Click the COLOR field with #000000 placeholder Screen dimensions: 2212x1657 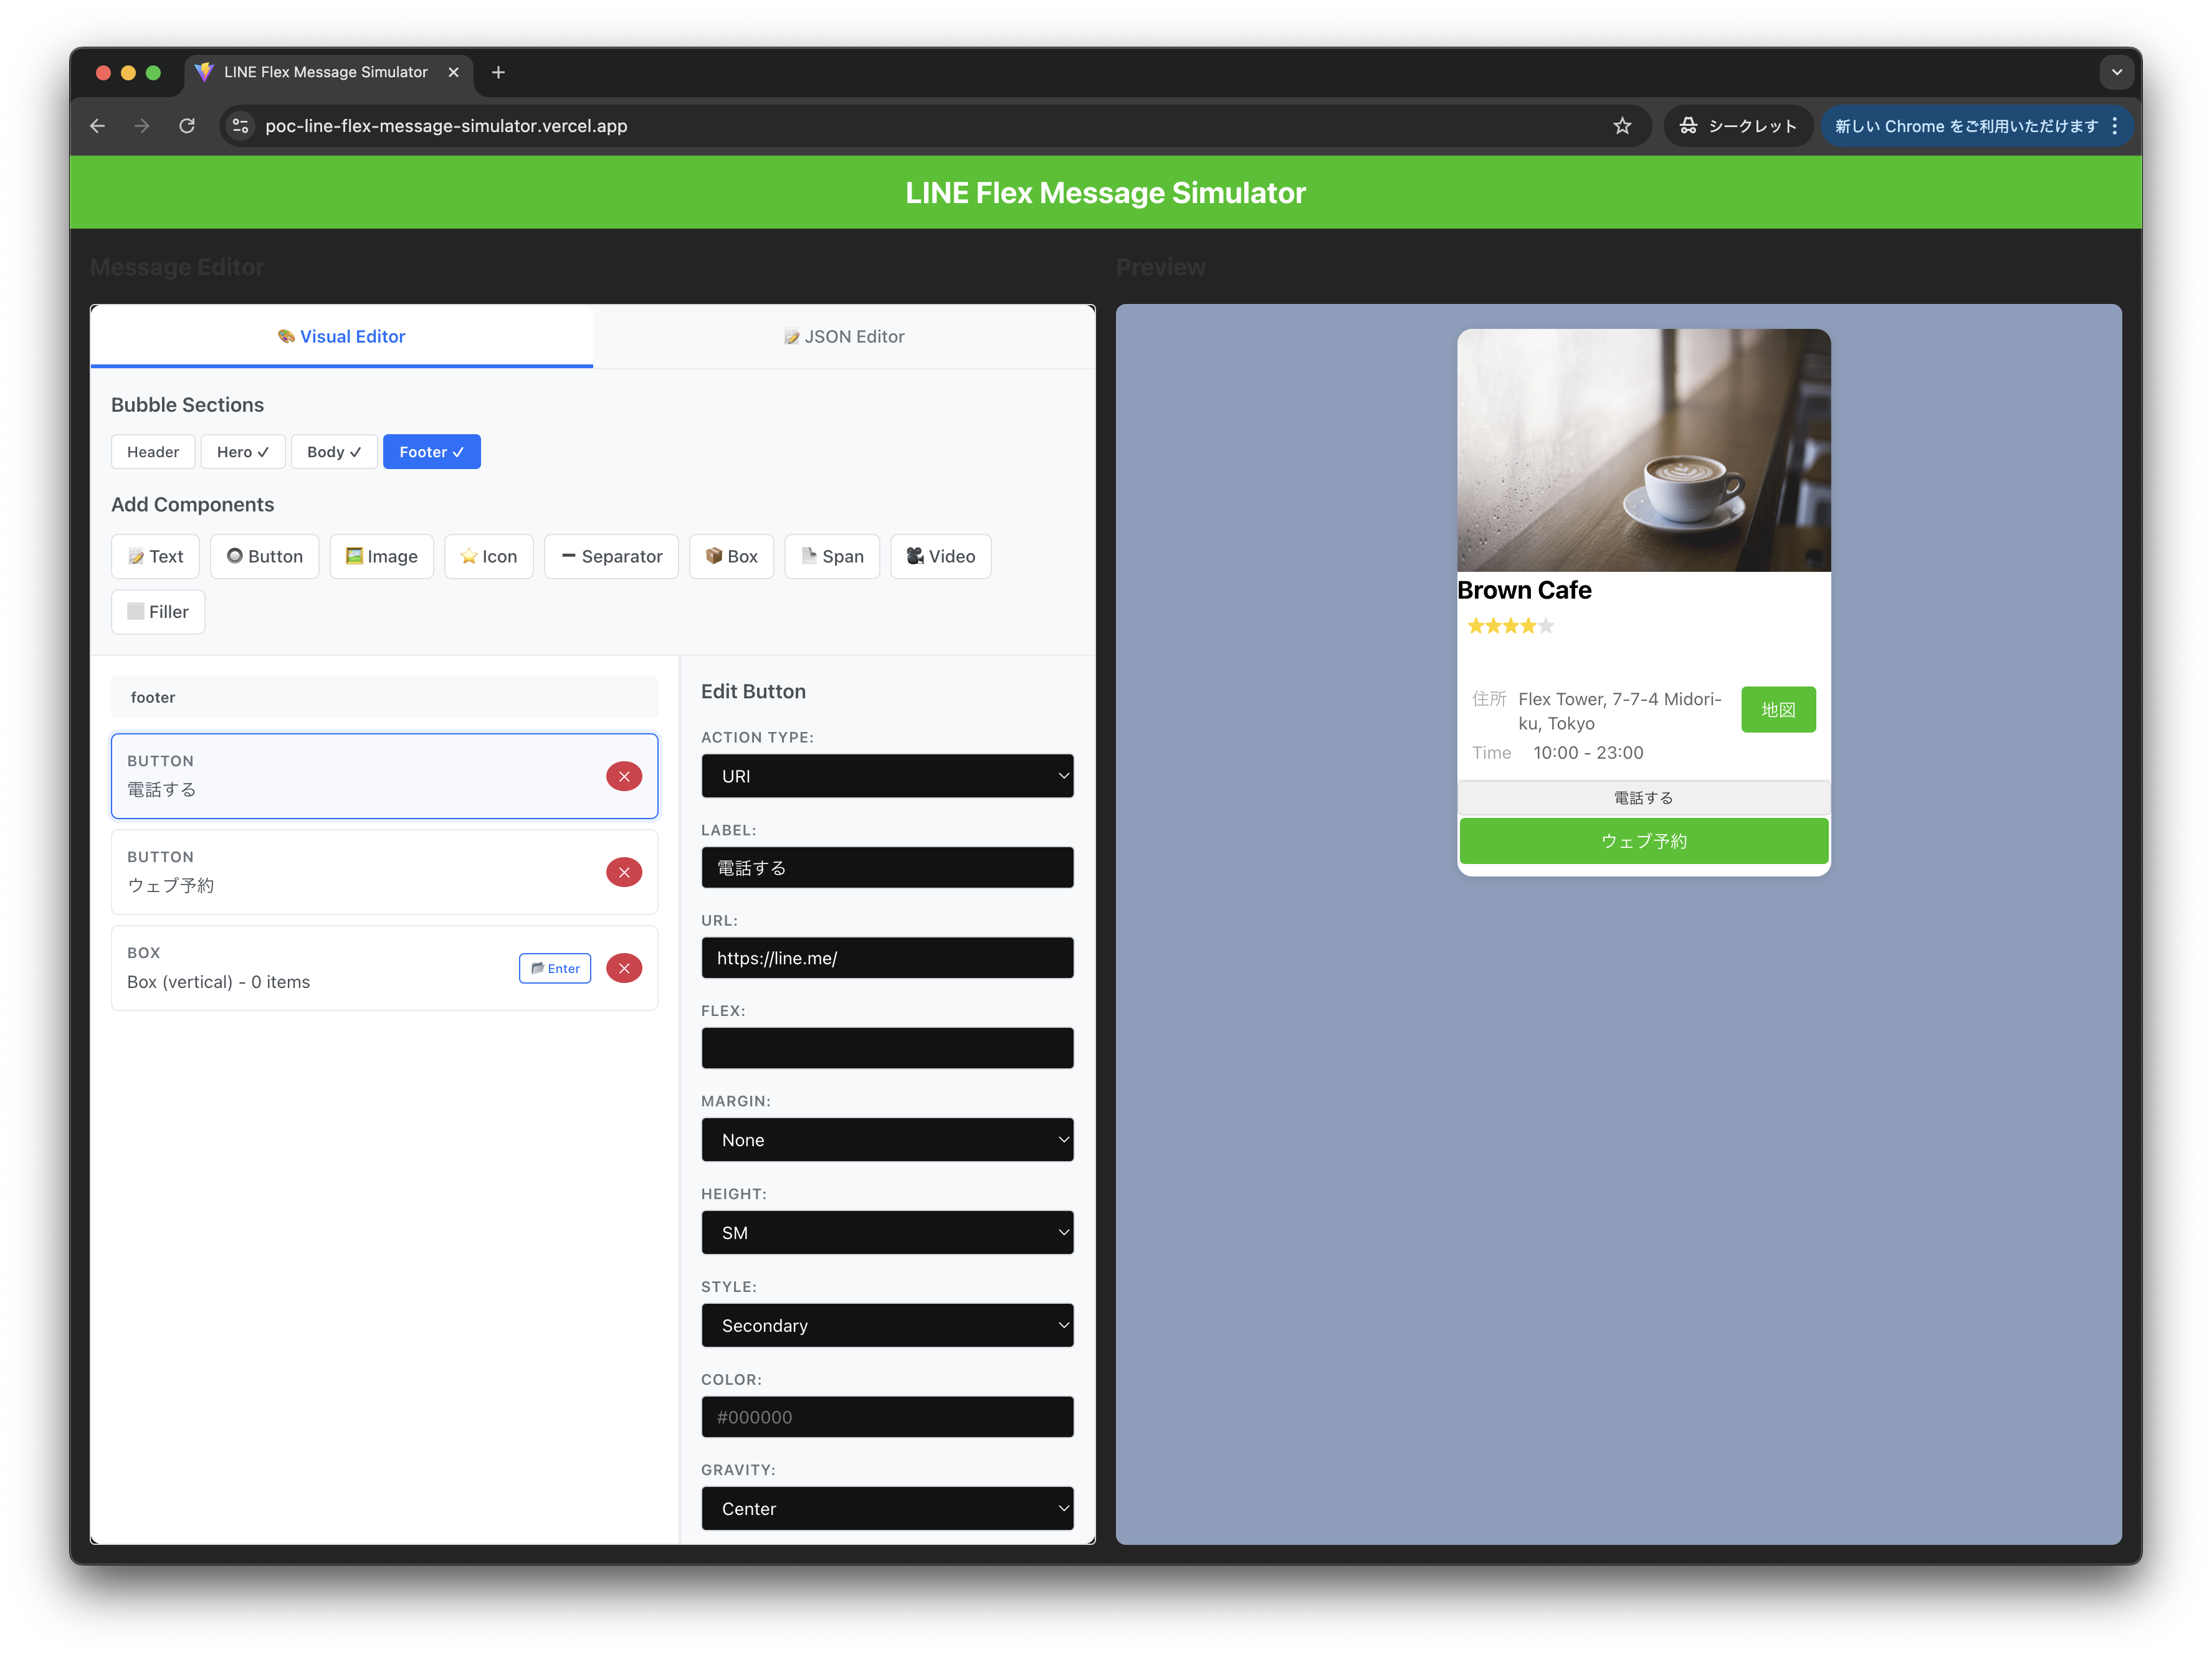coord(887,1416)
